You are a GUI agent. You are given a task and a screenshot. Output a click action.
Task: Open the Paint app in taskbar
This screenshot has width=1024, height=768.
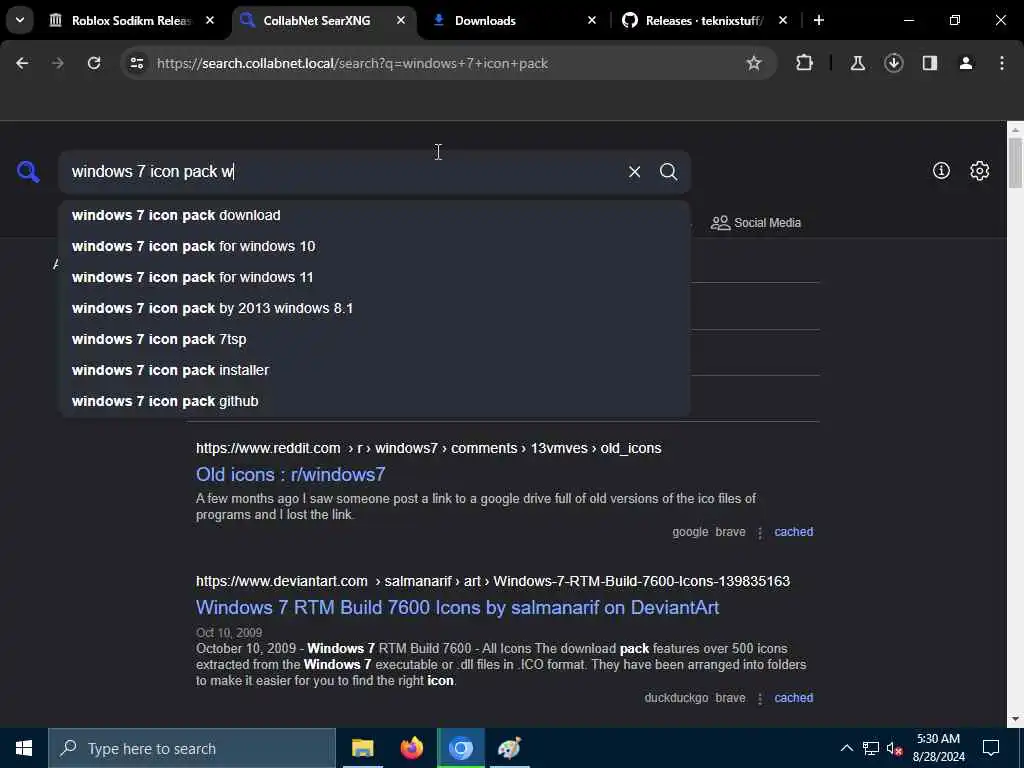click(x=509, y=748)
